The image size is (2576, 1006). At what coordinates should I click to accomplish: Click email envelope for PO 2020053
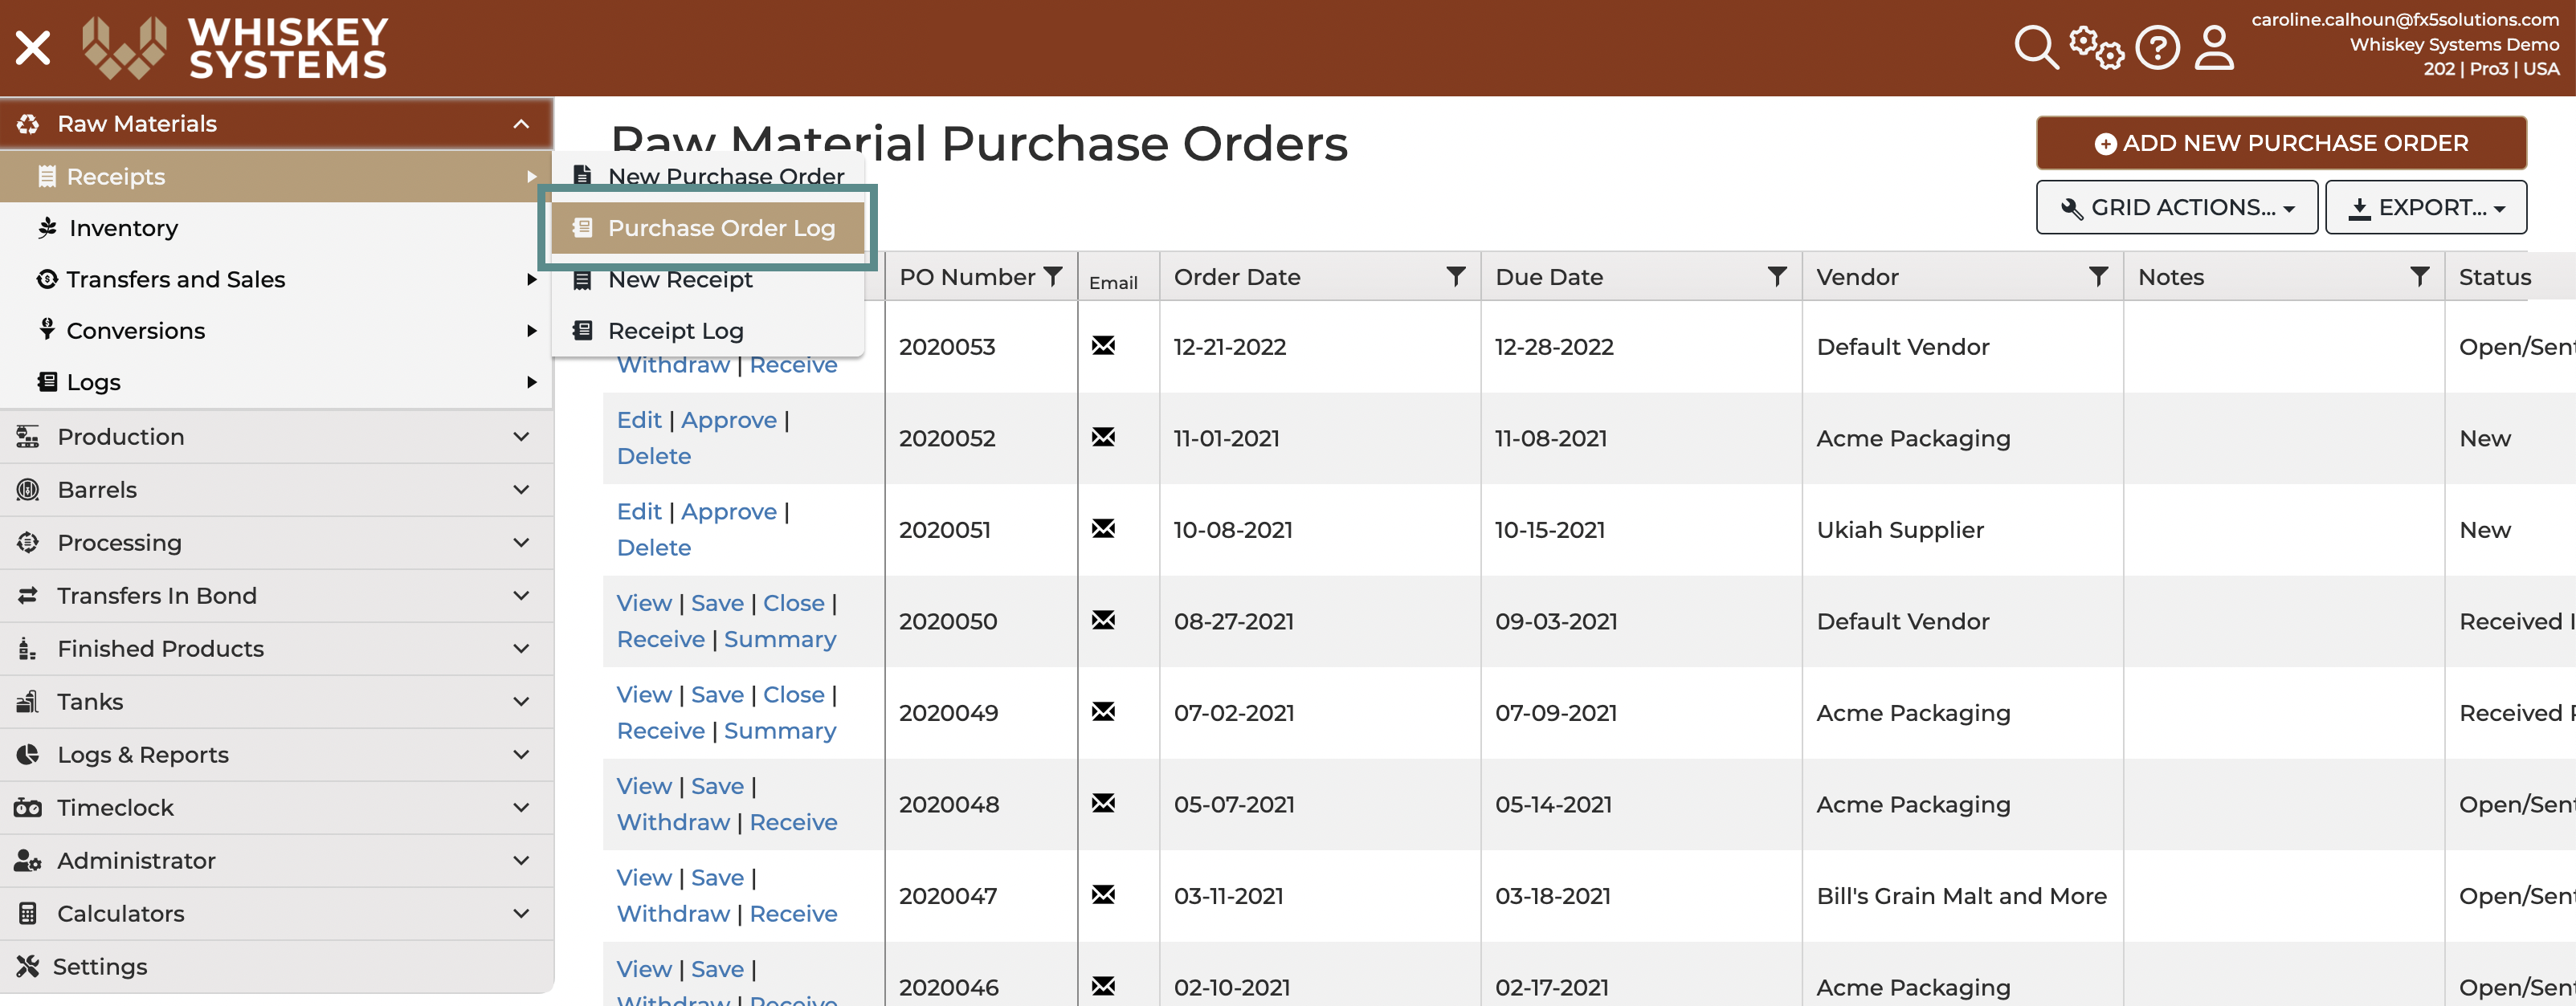tap(1103, 346)
